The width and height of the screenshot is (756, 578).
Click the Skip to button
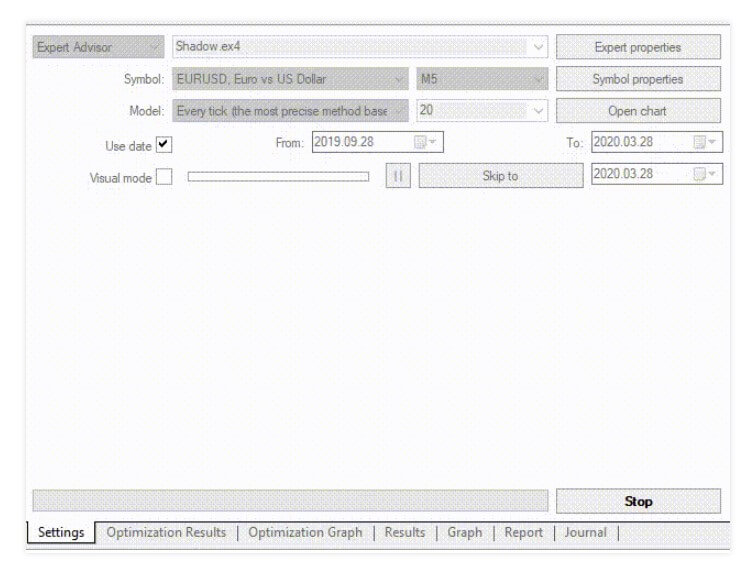[x=501, y=176]
